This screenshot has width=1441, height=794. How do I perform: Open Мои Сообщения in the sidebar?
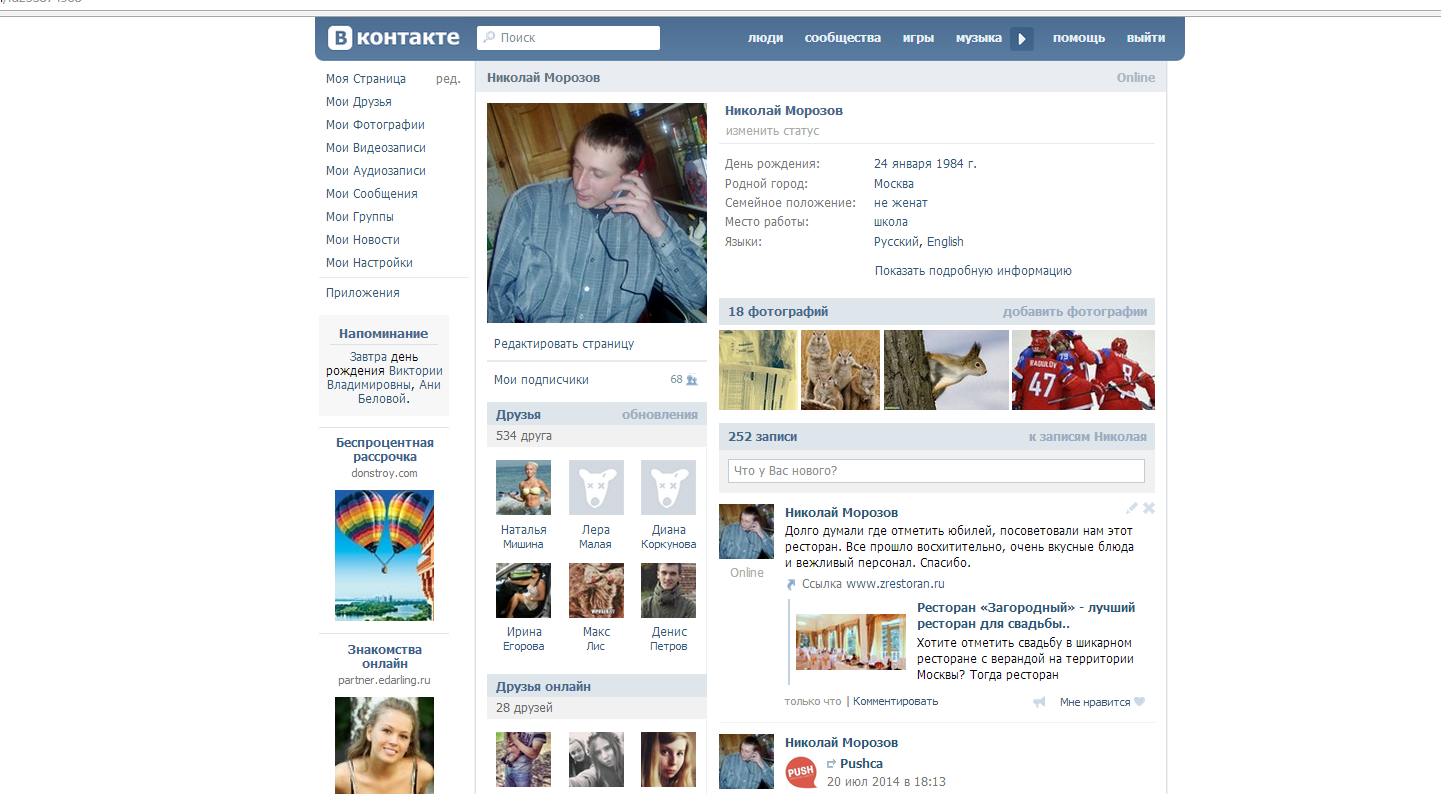click(x=372, y=194)
